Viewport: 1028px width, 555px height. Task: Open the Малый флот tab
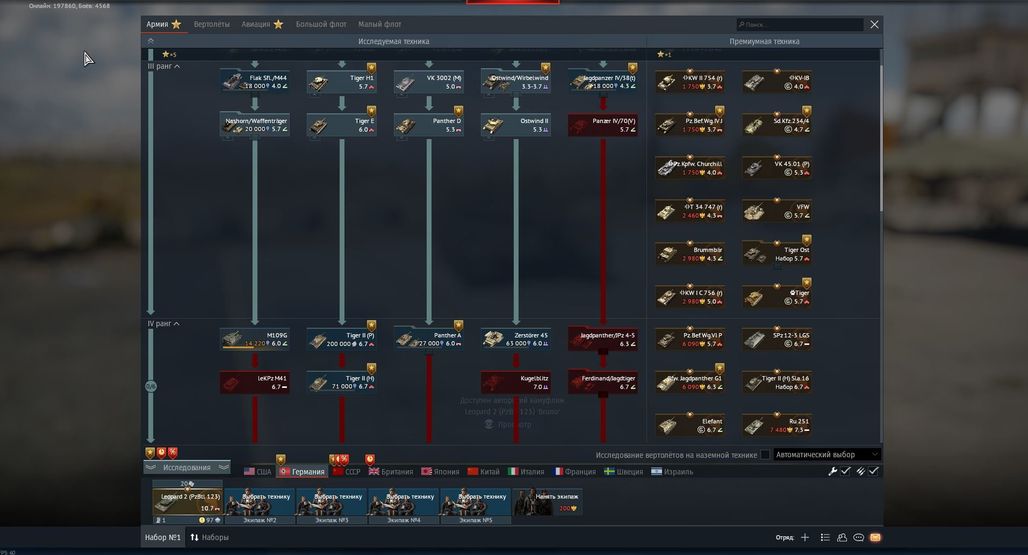point(380,24)
